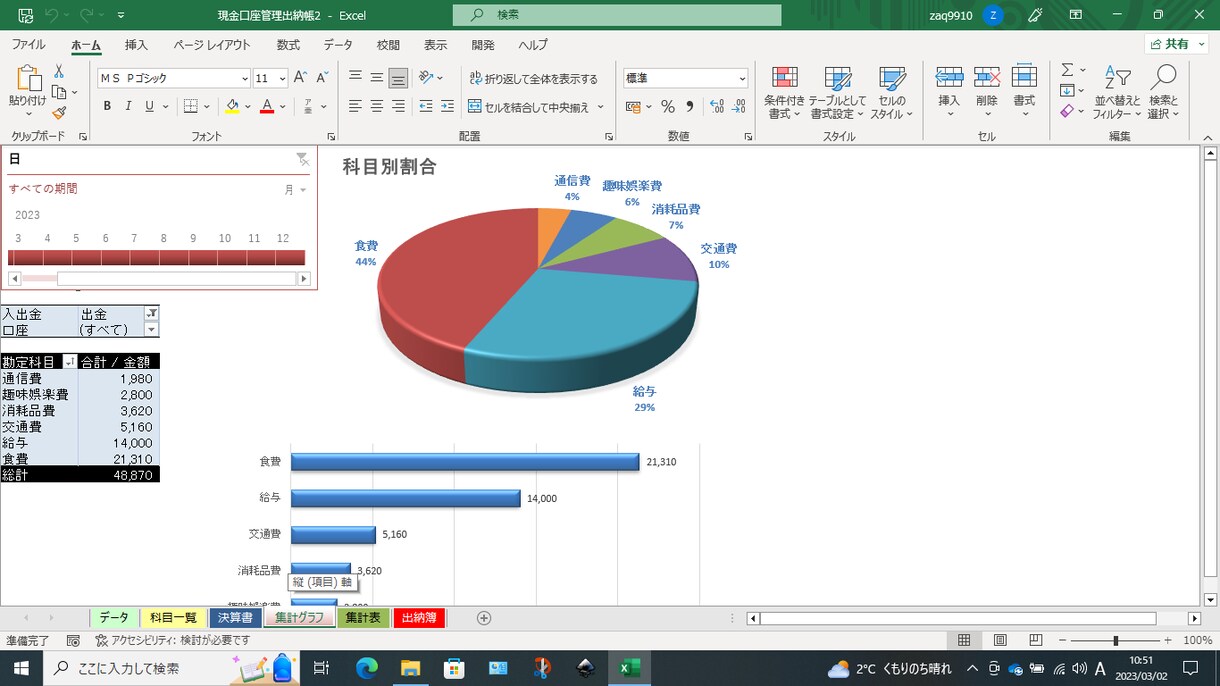Click the AutoSum sigma icon
This screenshot has height=686, width=1220.
click(1067, 70)
